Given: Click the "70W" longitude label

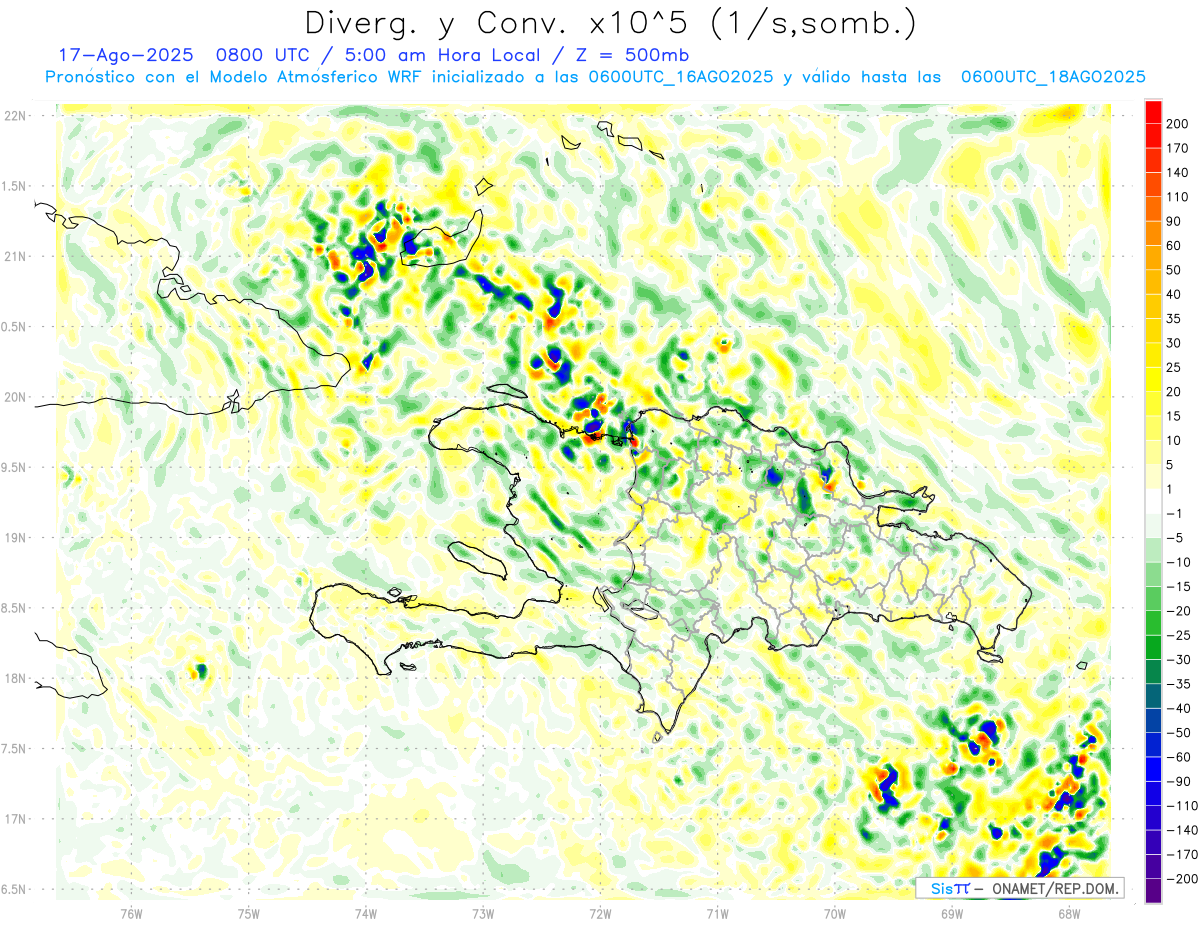Looking at the screenshot, I should (x=835, y=912).
